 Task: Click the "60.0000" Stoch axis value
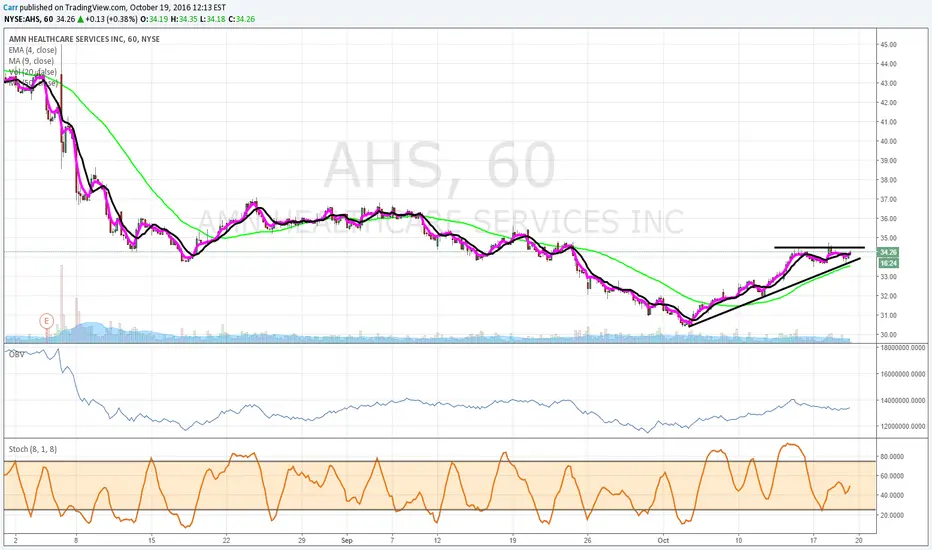892,476
